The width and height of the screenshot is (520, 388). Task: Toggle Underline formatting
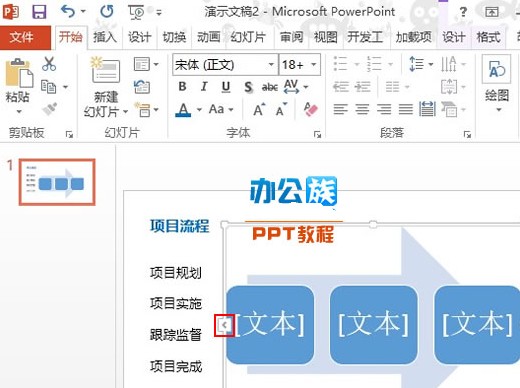tap(226, 87)
